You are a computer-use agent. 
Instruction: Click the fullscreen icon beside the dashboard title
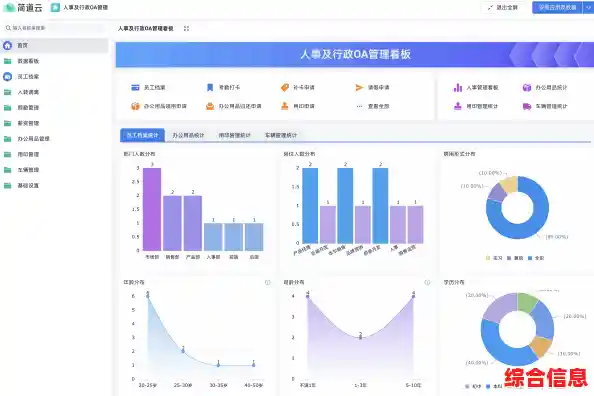[x=186, y=28]
